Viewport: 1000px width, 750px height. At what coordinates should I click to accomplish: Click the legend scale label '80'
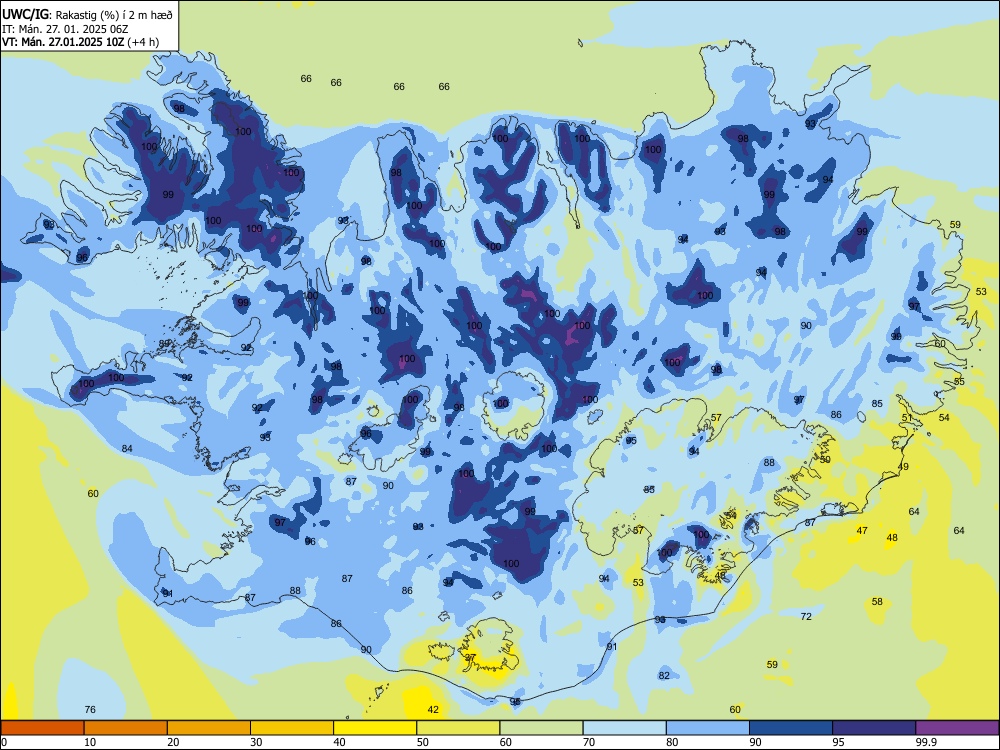672,742
